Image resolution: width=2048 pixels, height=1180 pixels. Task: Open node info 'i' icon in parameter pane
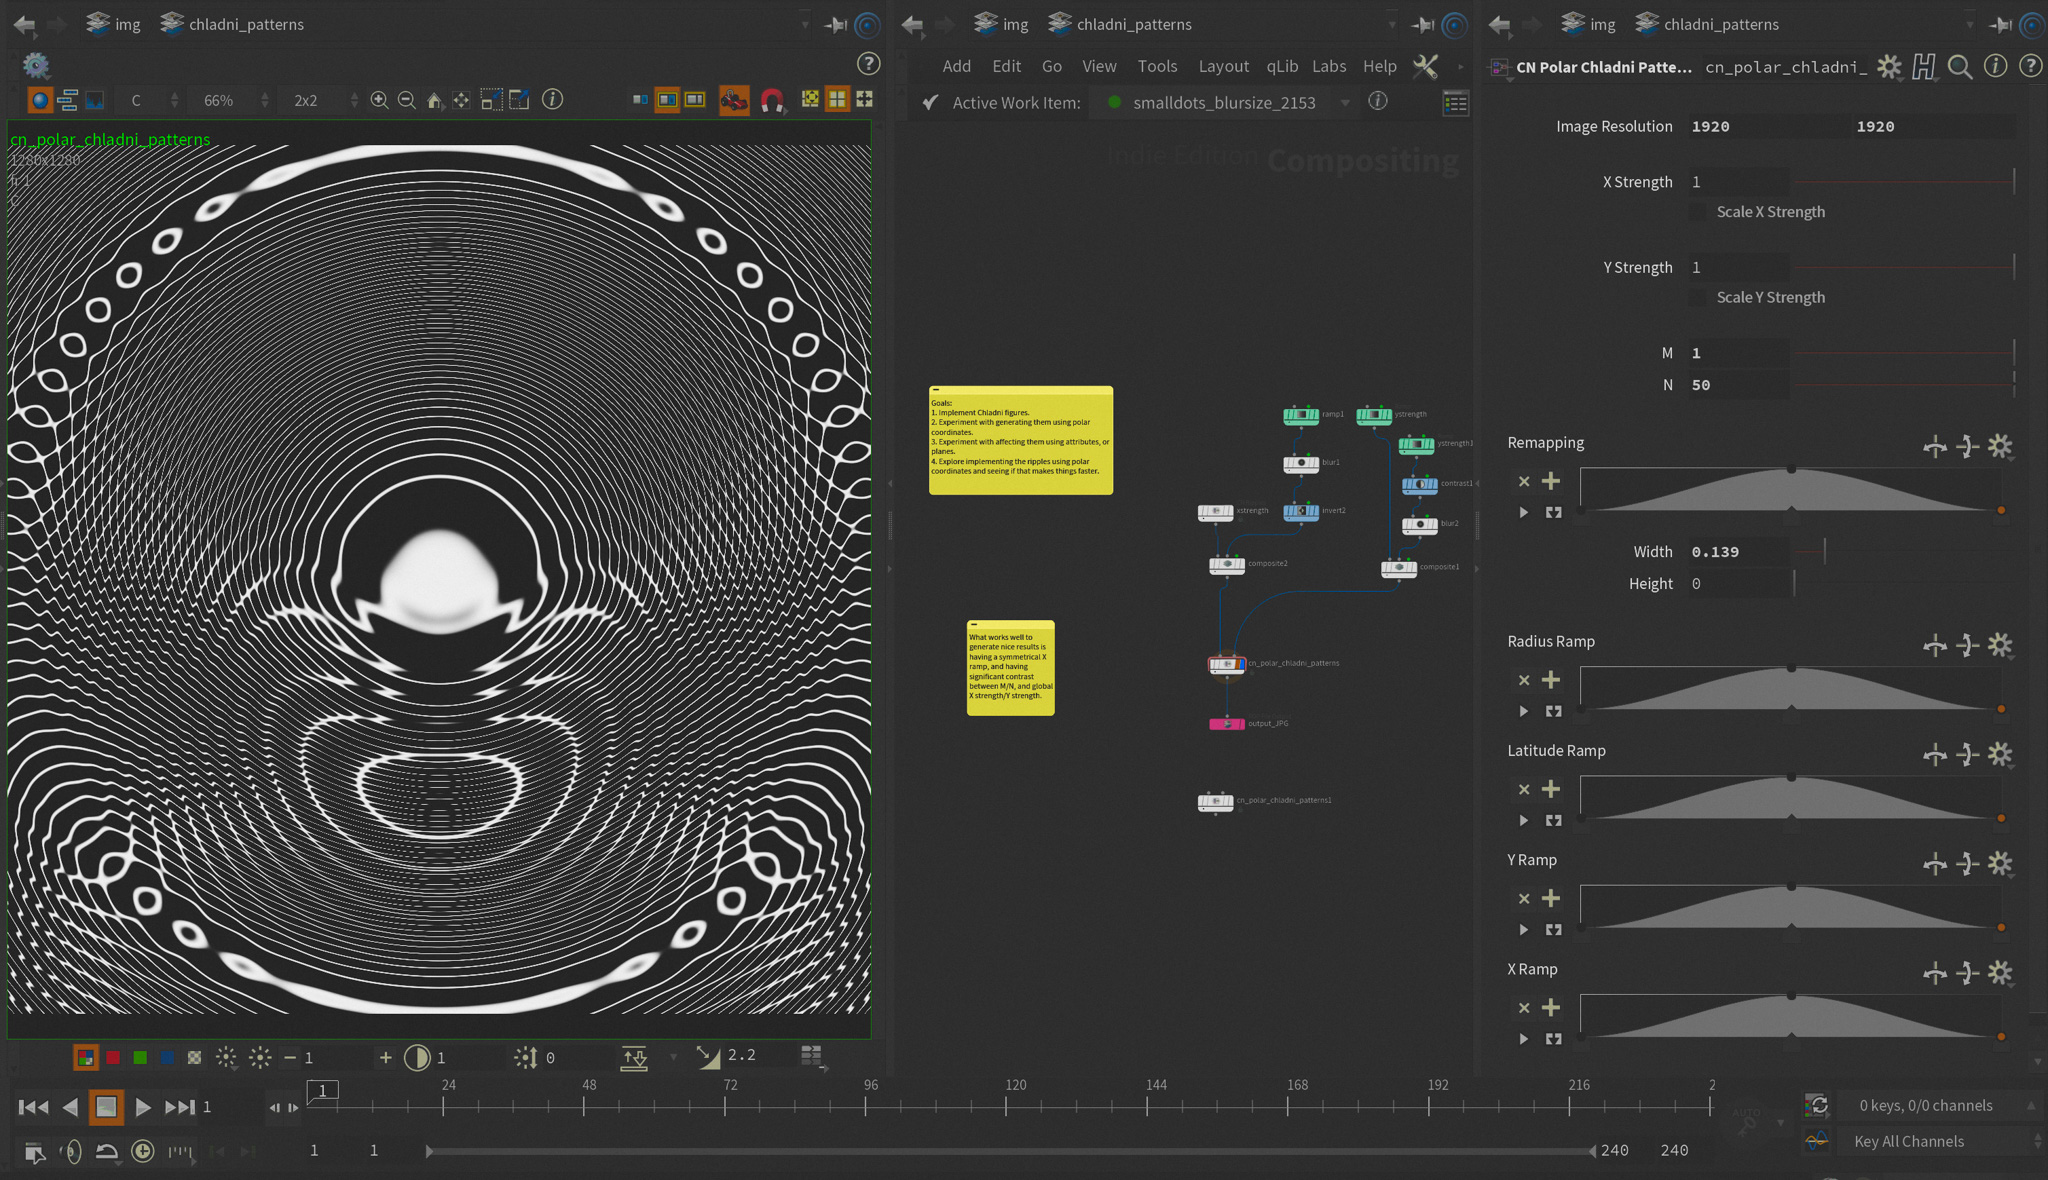(1995, 66)
